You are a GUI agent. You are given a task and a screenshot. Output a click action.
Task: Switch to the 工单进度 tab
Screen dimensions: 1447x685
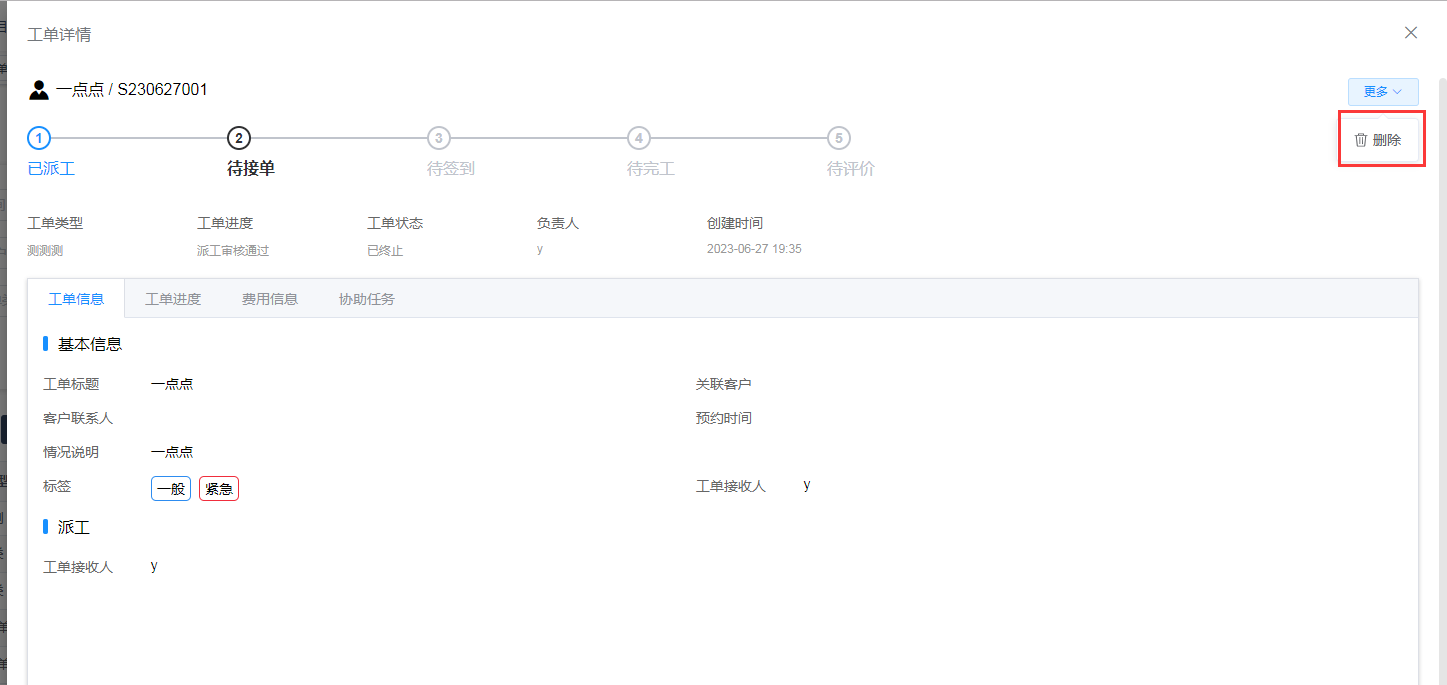pos(173,299)
